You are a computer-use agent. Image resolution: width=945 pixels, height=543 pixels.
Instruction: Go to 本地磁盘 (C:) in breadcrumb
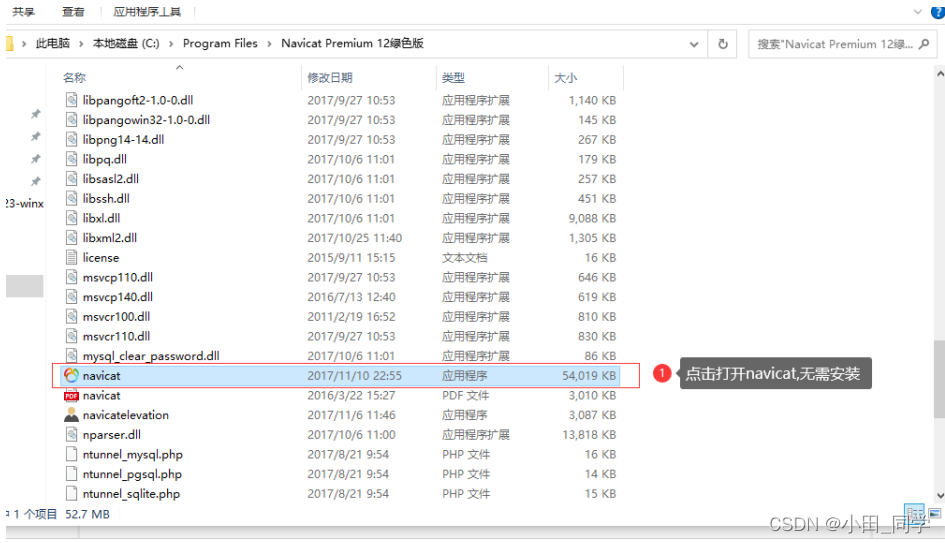coord(126,43)
